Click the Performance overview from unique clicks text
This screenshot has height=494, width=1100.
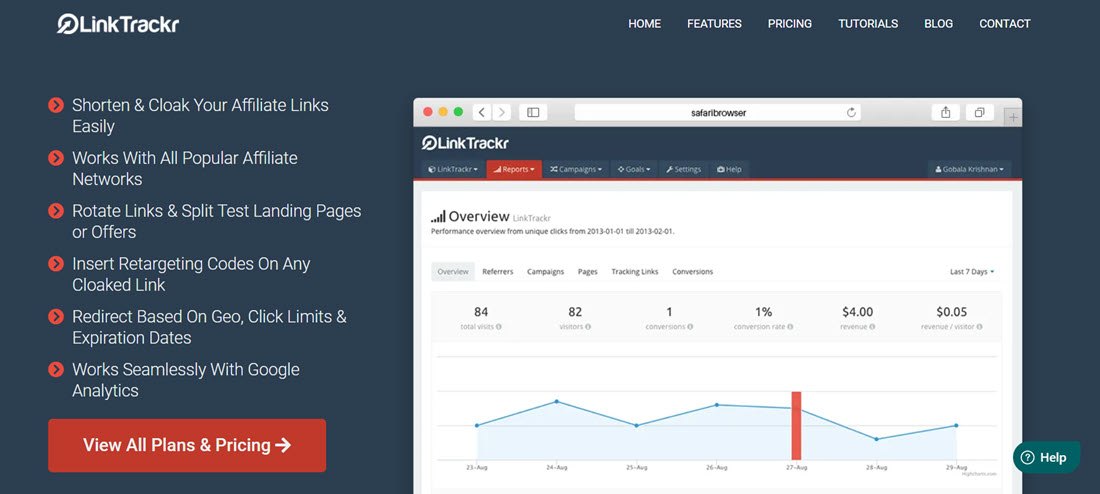553,231
